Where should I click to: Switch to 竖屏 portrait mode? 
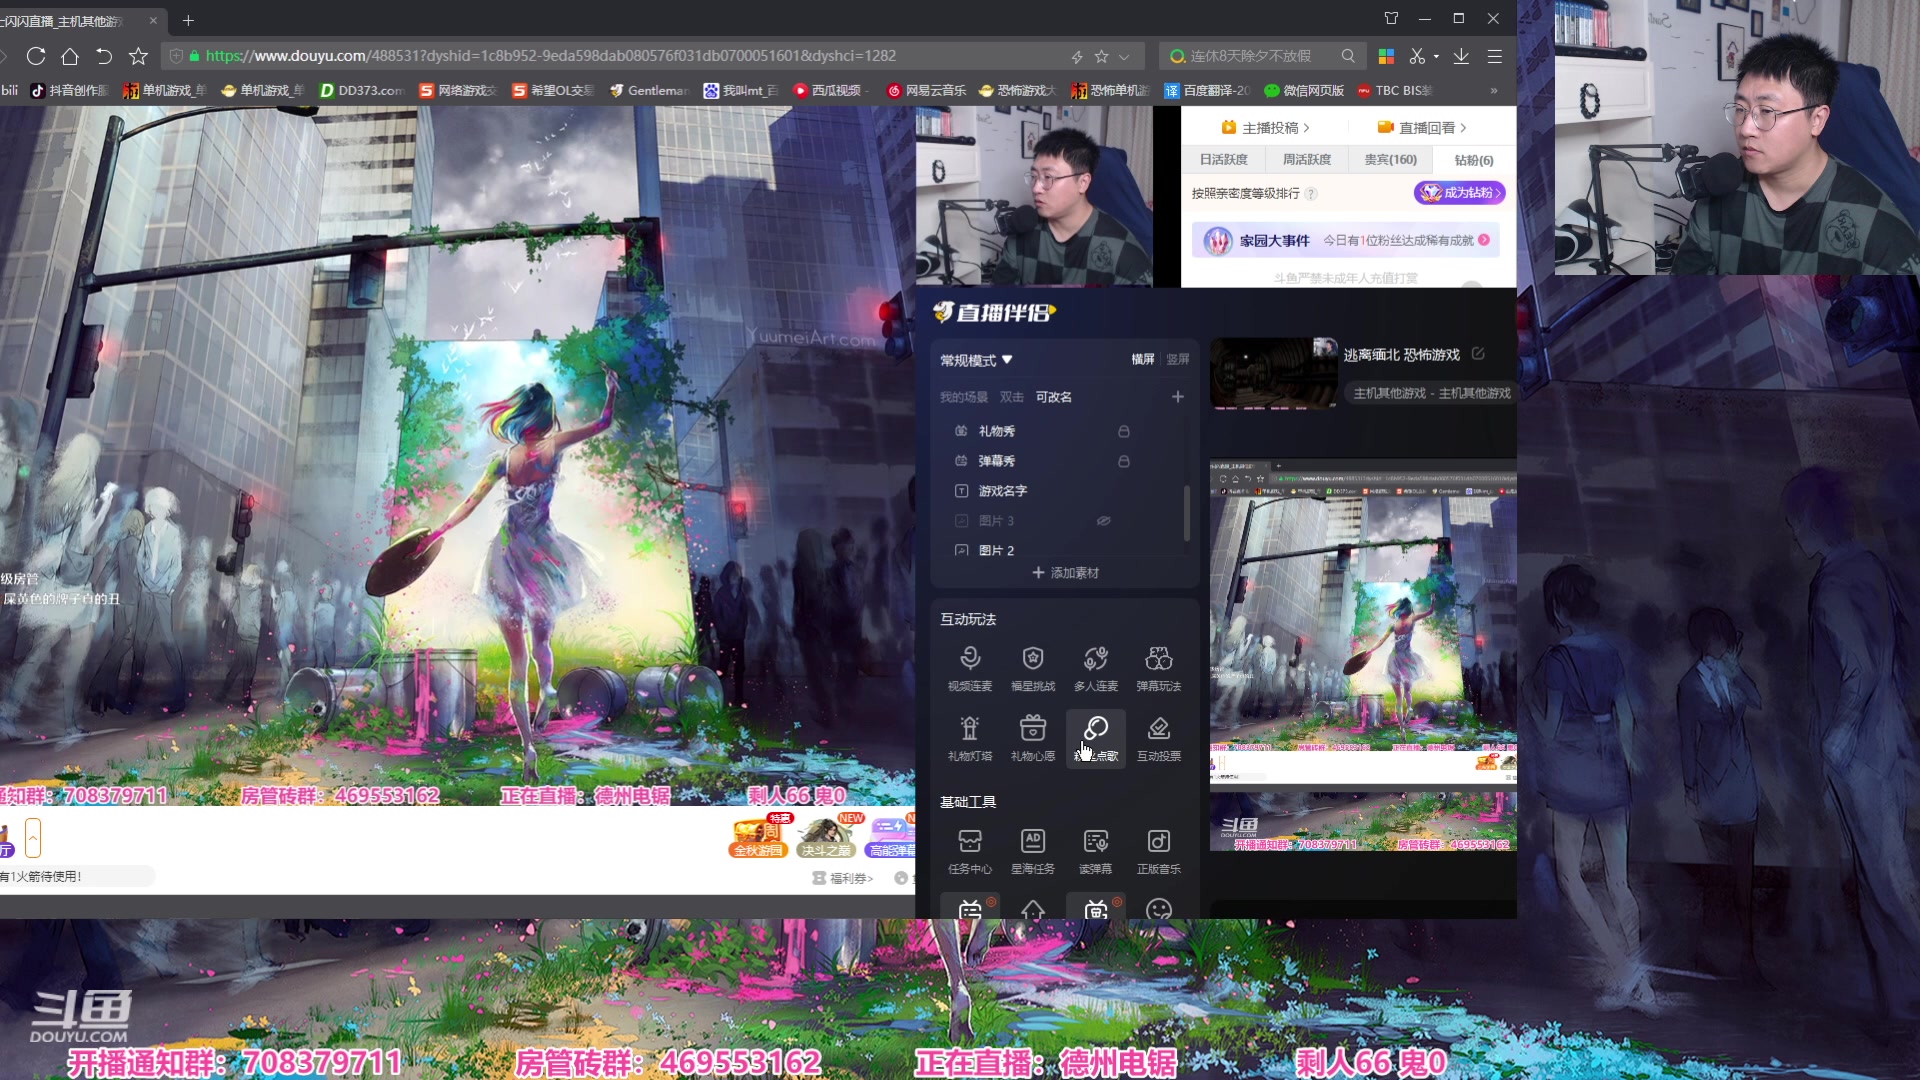[x=1178, y=359]
